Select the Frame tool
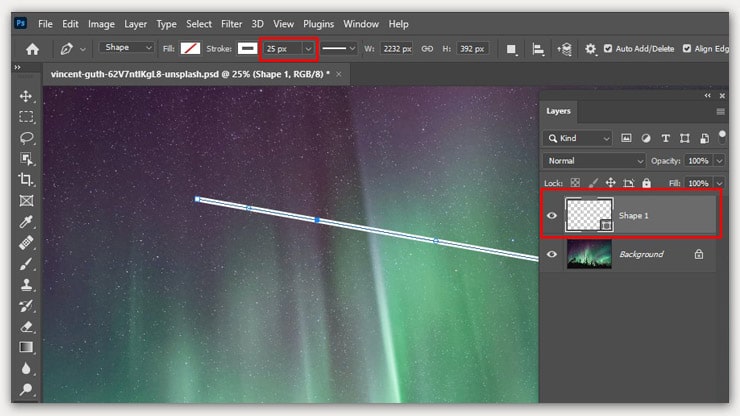Image resolution: width=740 pixels, height=416 pixels. tap(26, 201)
